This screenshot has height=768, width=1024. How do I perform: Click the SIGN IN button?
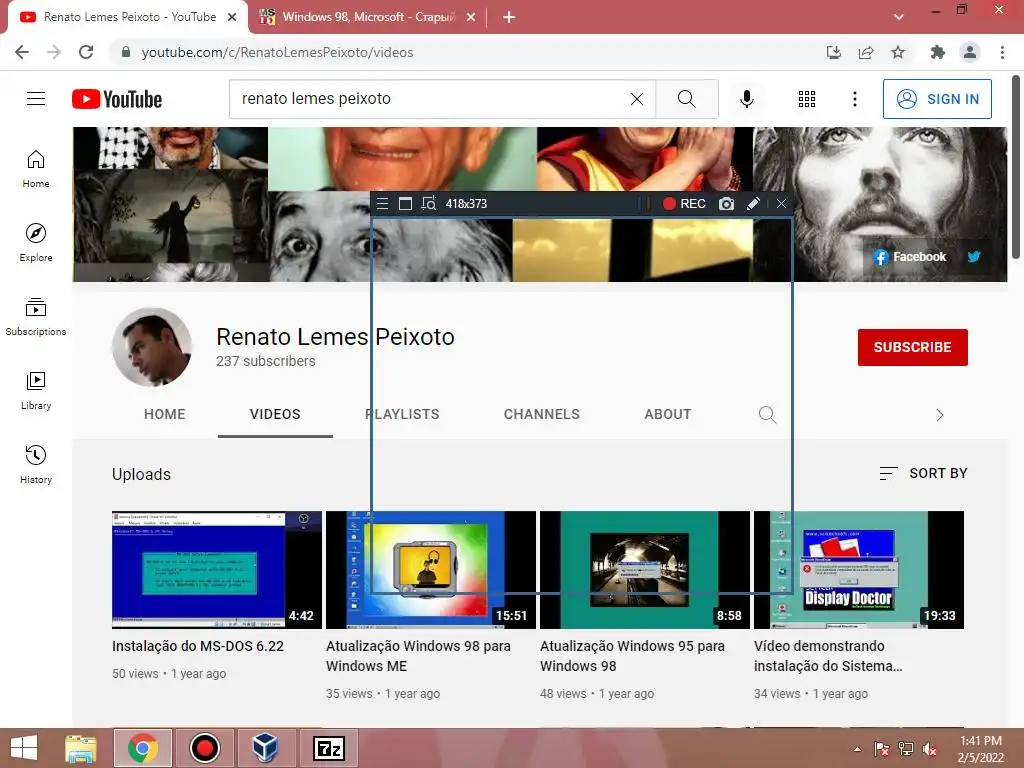(937, 99)
